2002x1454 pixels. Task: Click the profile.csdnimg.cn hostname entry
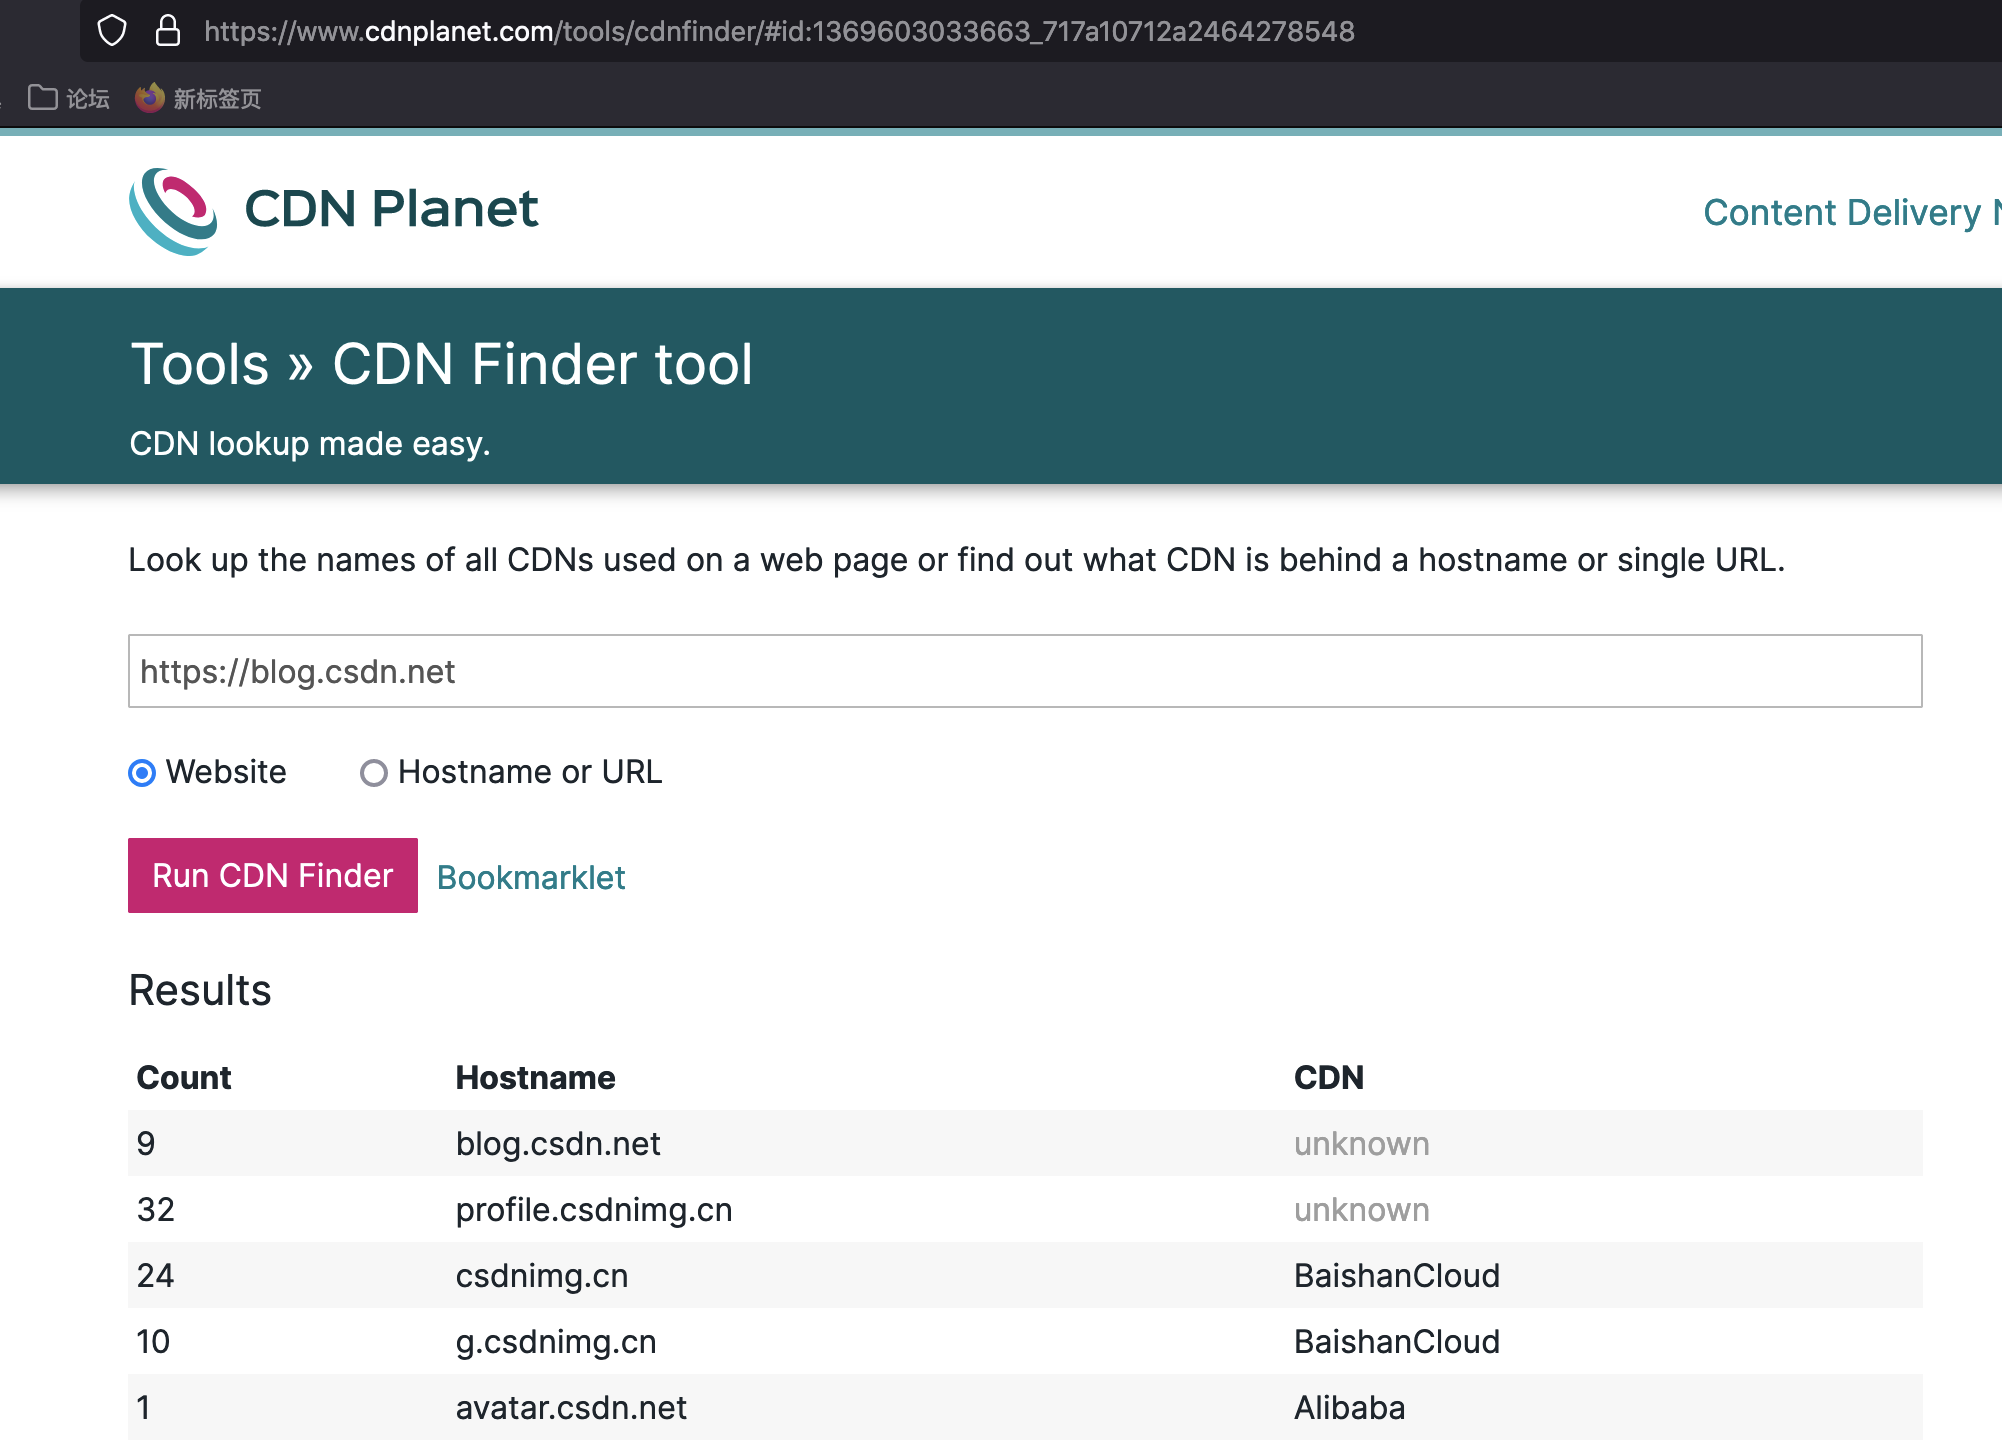(x=594, y=1209)
